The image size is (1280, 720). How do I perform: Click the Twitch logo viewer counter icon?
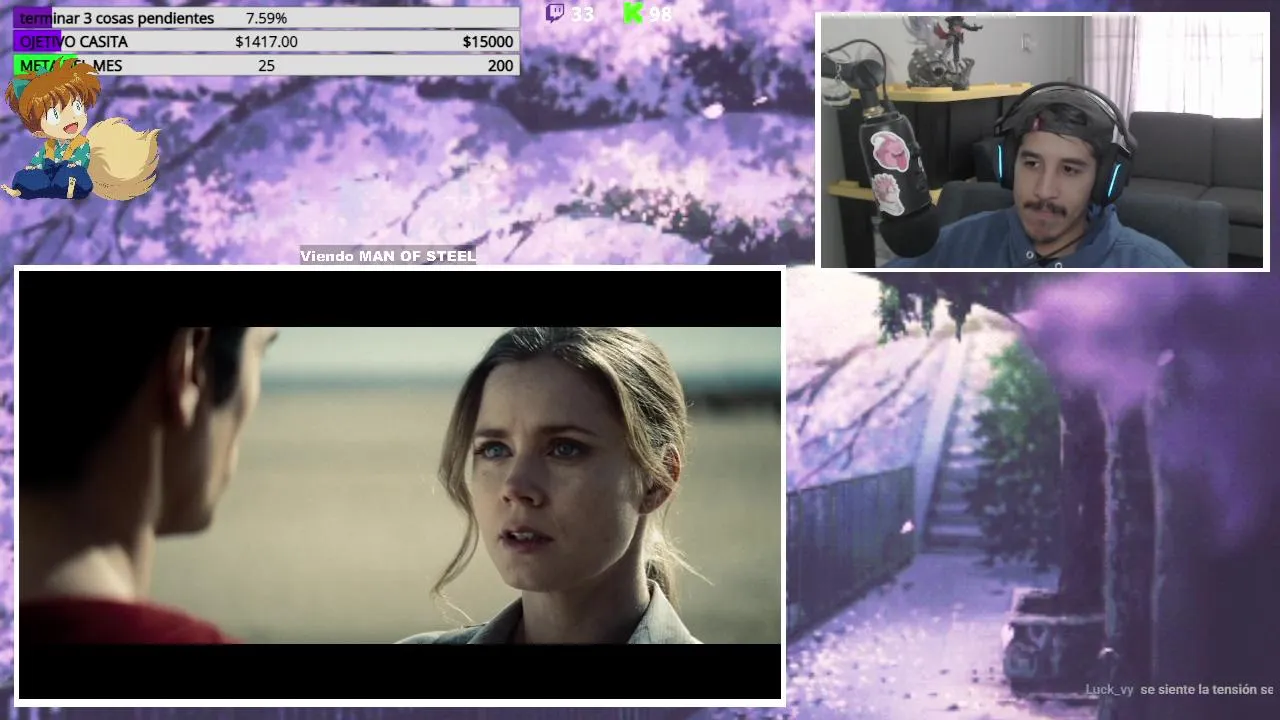click(x=555, y=12)
